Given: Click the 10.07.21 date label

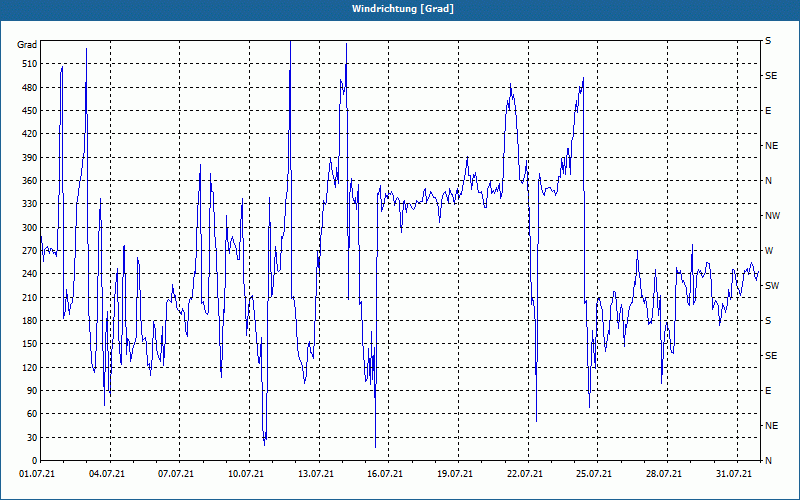Looking at the screenshot, I should [246, 474].
